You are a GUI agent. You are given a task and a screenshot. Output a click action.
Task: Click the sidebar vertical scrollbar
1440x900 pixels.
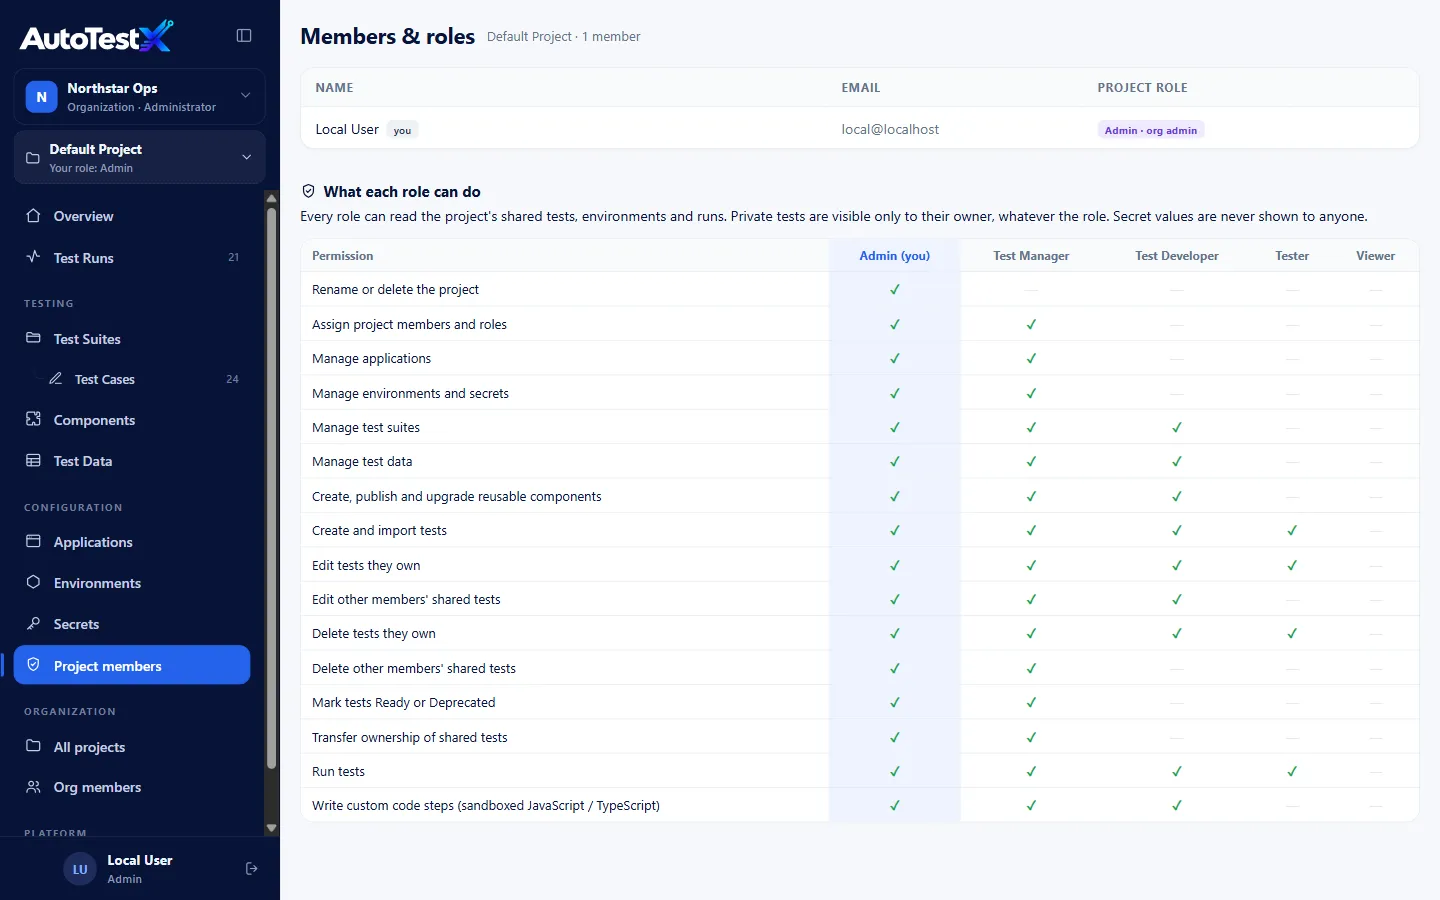pos(271,488)
